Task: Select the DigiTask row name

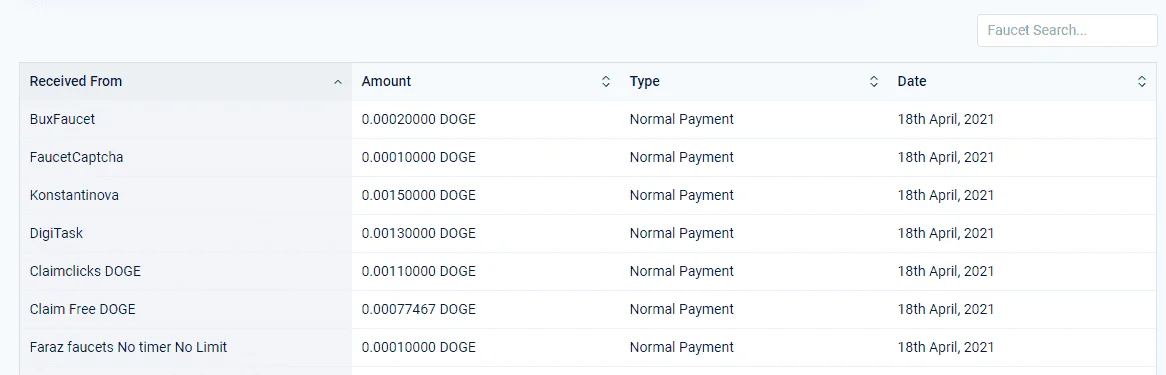Action: 57,233
